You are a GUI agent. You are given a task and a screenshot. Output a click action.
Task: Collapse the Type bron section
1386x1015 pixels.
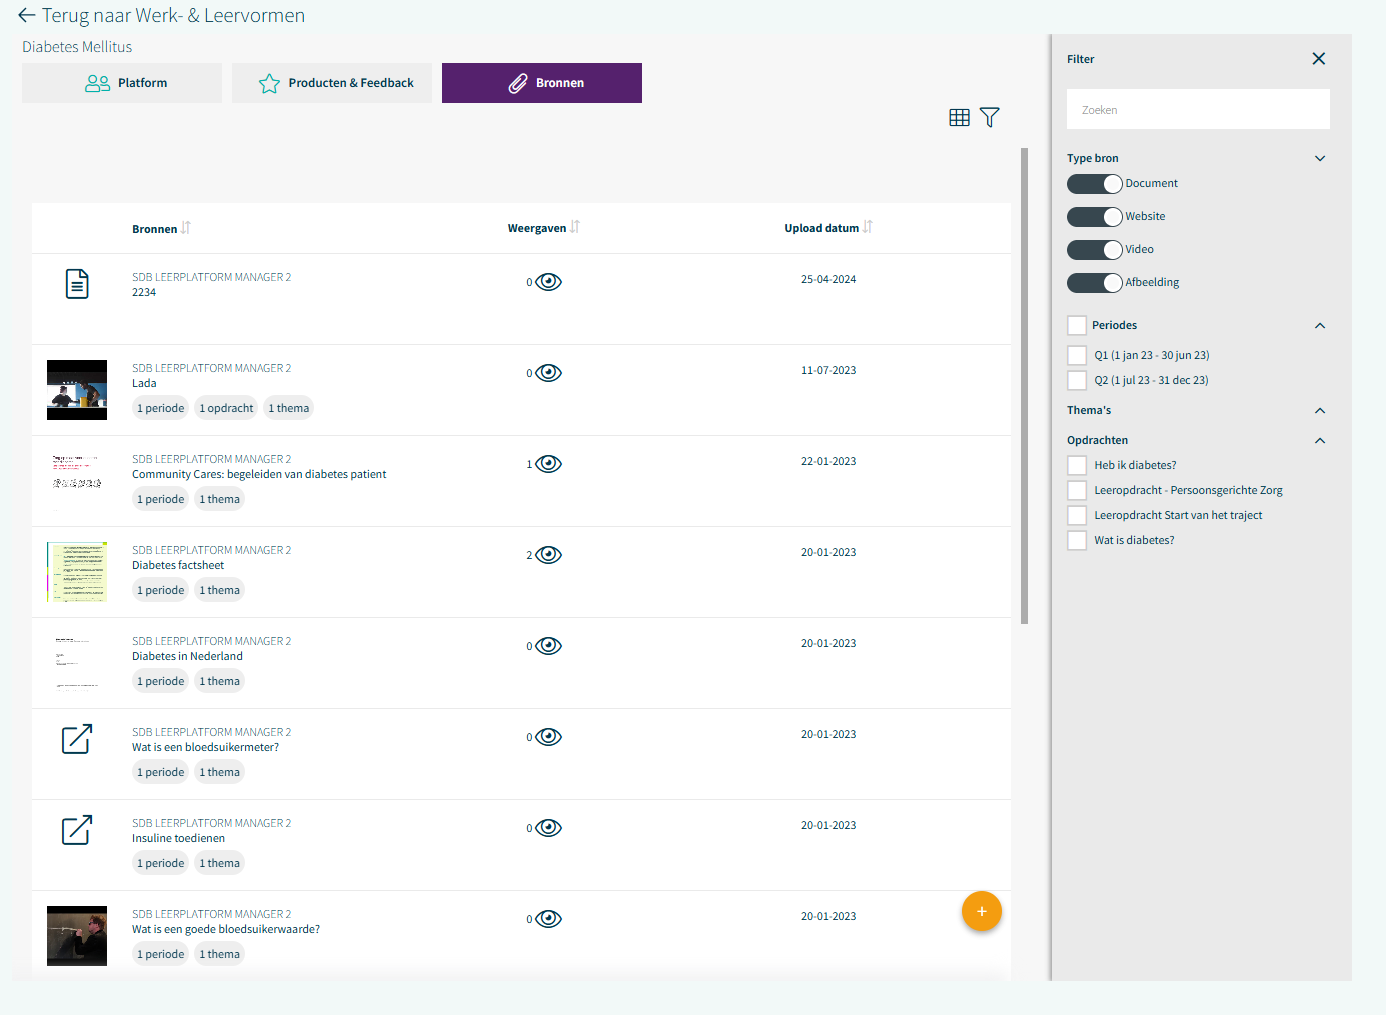click(x=1319, y=158)
